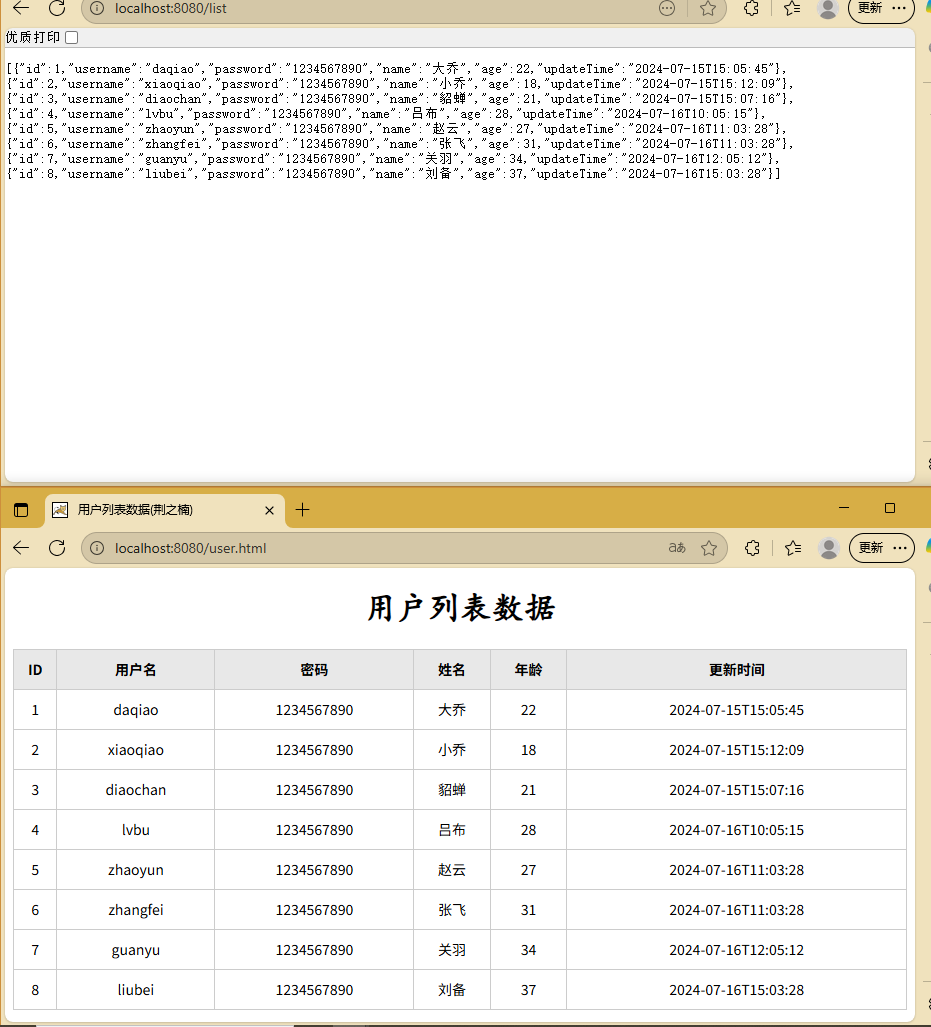View site info icon in user.html window
Viewport: 931px width, 1027px height.
97,548
